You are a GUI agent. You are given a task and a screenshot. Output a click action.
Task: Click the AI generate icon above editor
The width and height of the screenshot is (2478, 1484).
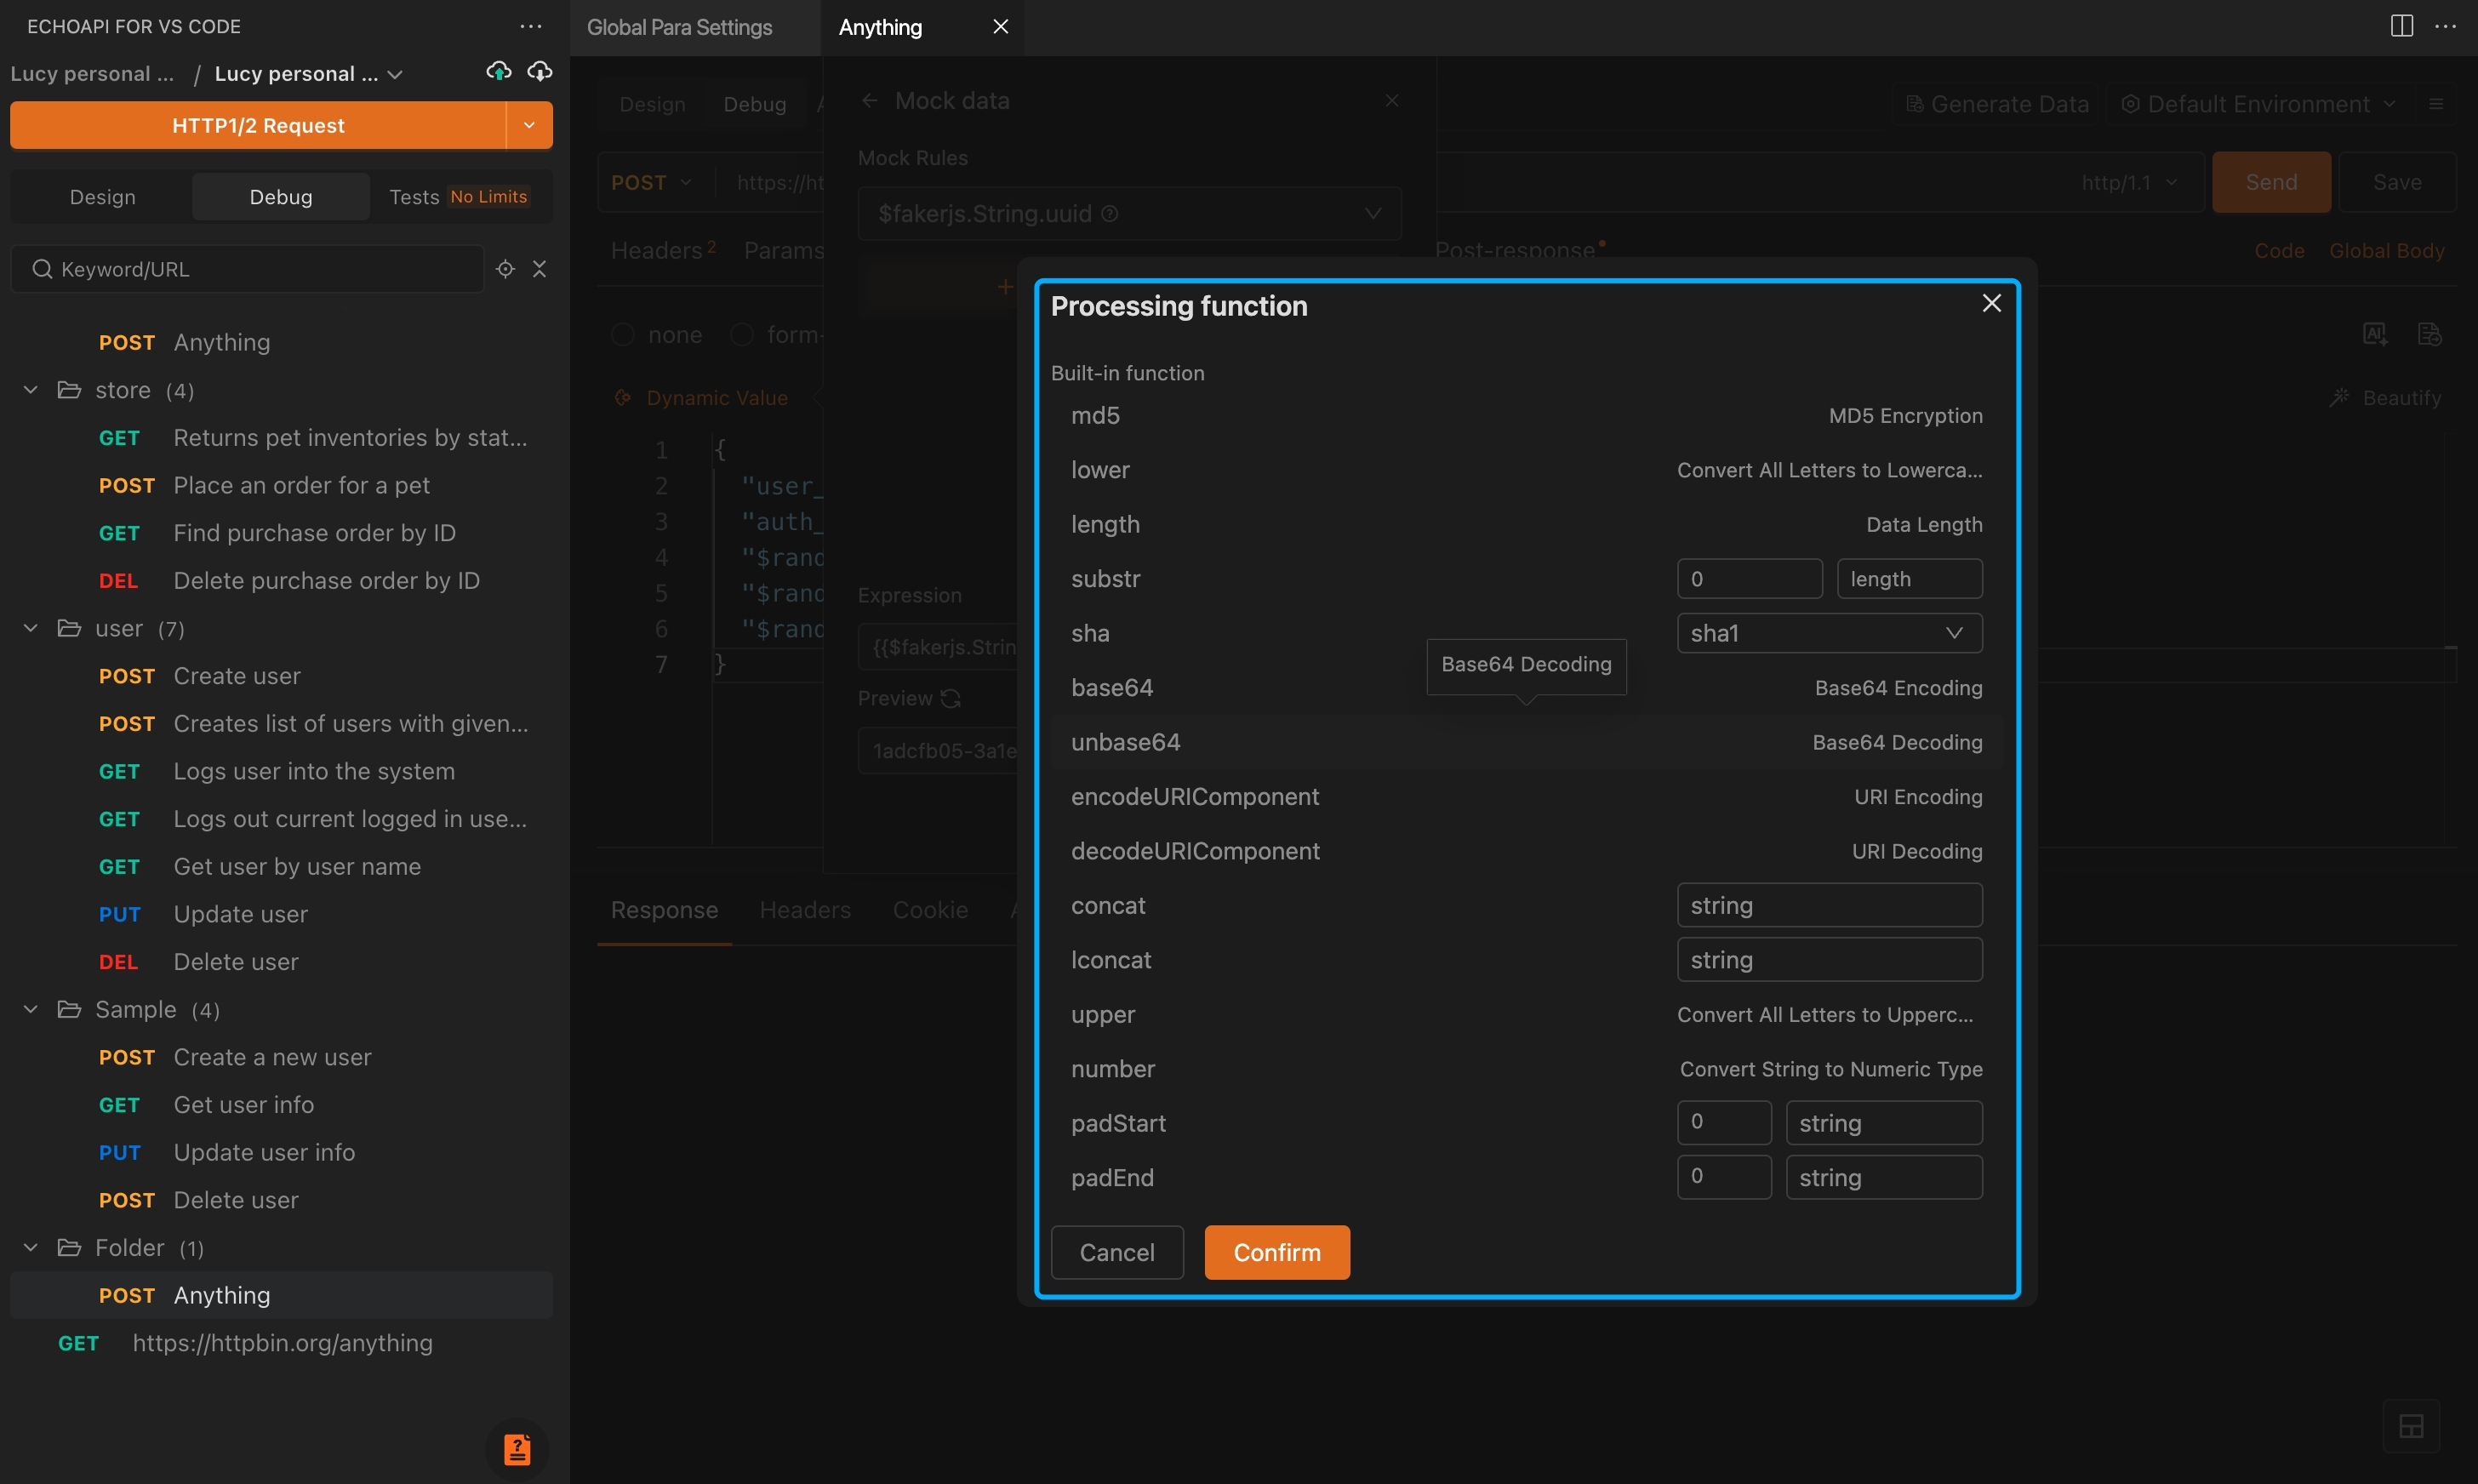click(2375, 335)
